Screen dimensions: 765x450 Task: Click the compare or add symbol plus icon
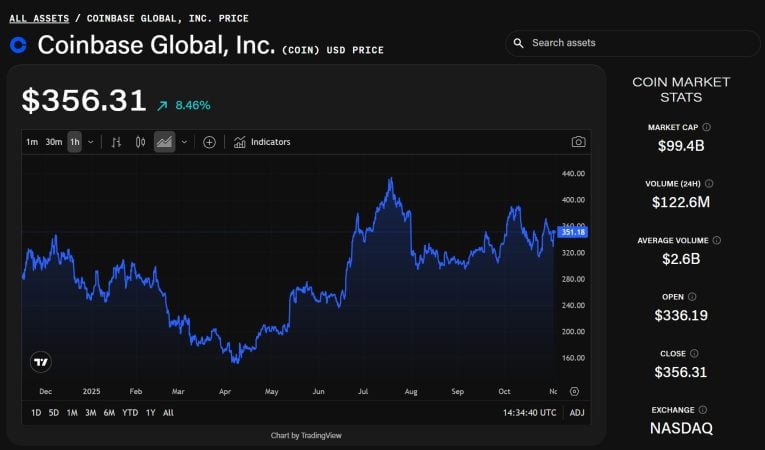(x=209, y=142)
